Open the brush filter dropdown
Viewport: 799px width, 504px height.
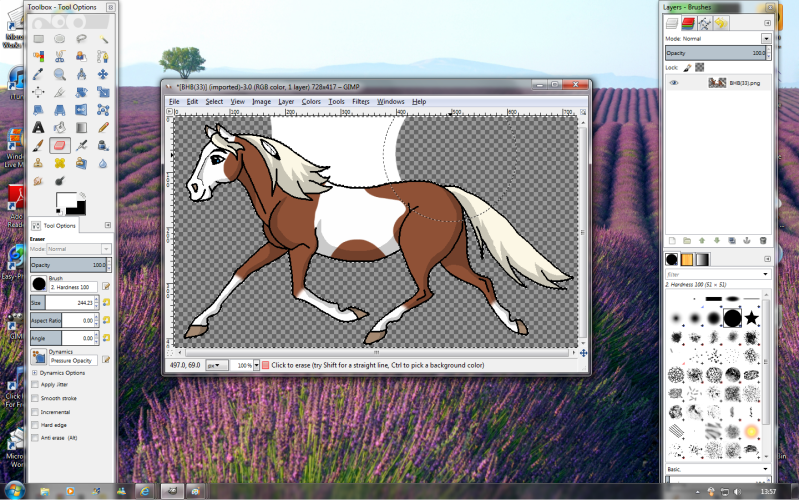[x=765, y=274]
